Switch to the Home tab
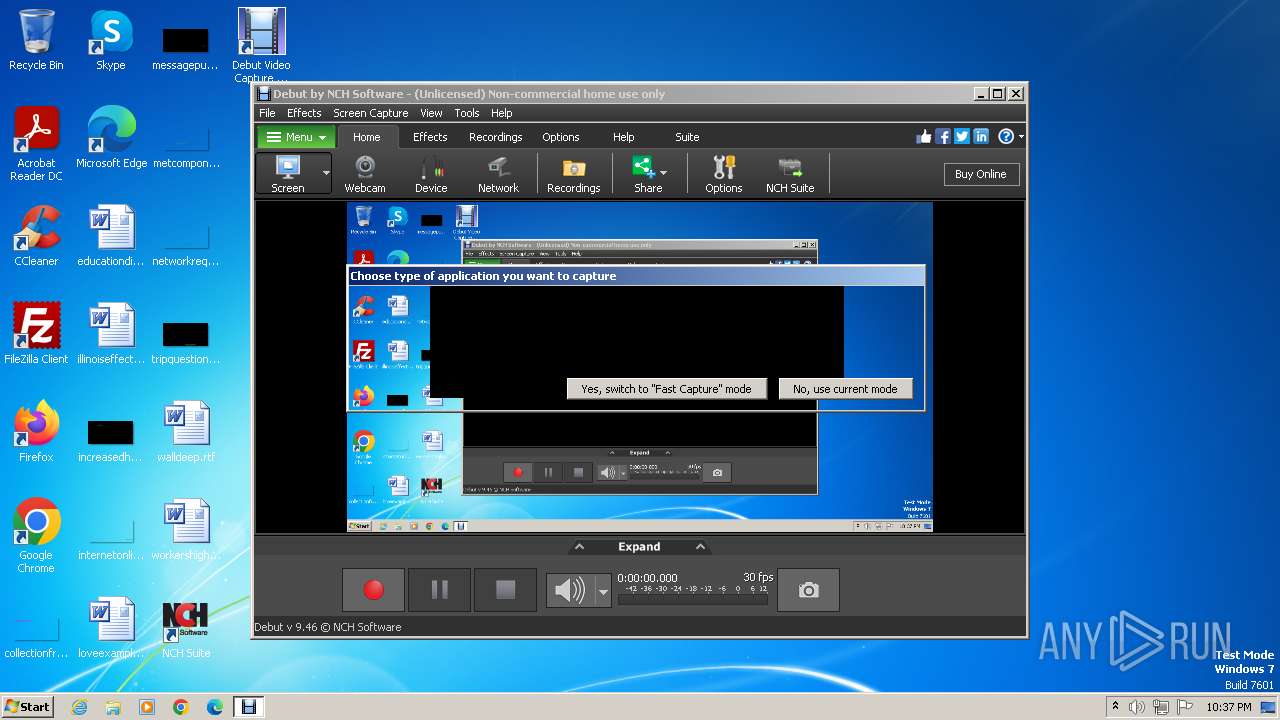Viewport: 1280px width, 720px height. coord(367,137)
